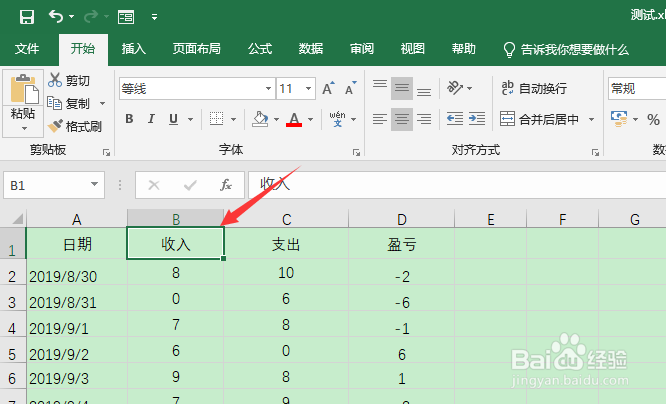Click the 自动换行 wrap text button
The width and height of the screenshot is (666, 404).
[x=534, y=88]
